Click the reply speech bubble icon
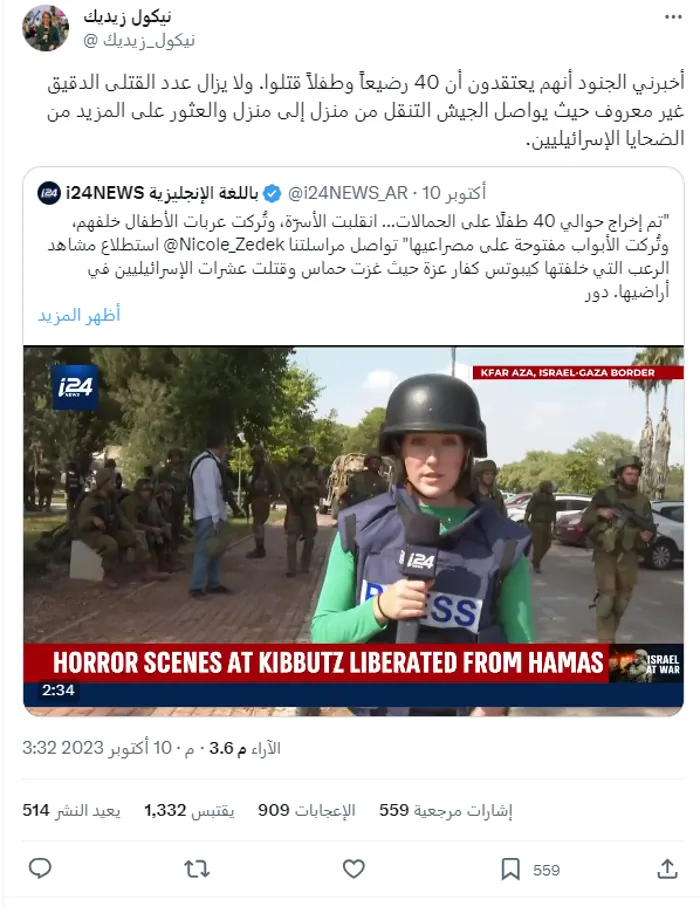The width and height of the screenshot is (700, 907). click(x=40, y=869)
